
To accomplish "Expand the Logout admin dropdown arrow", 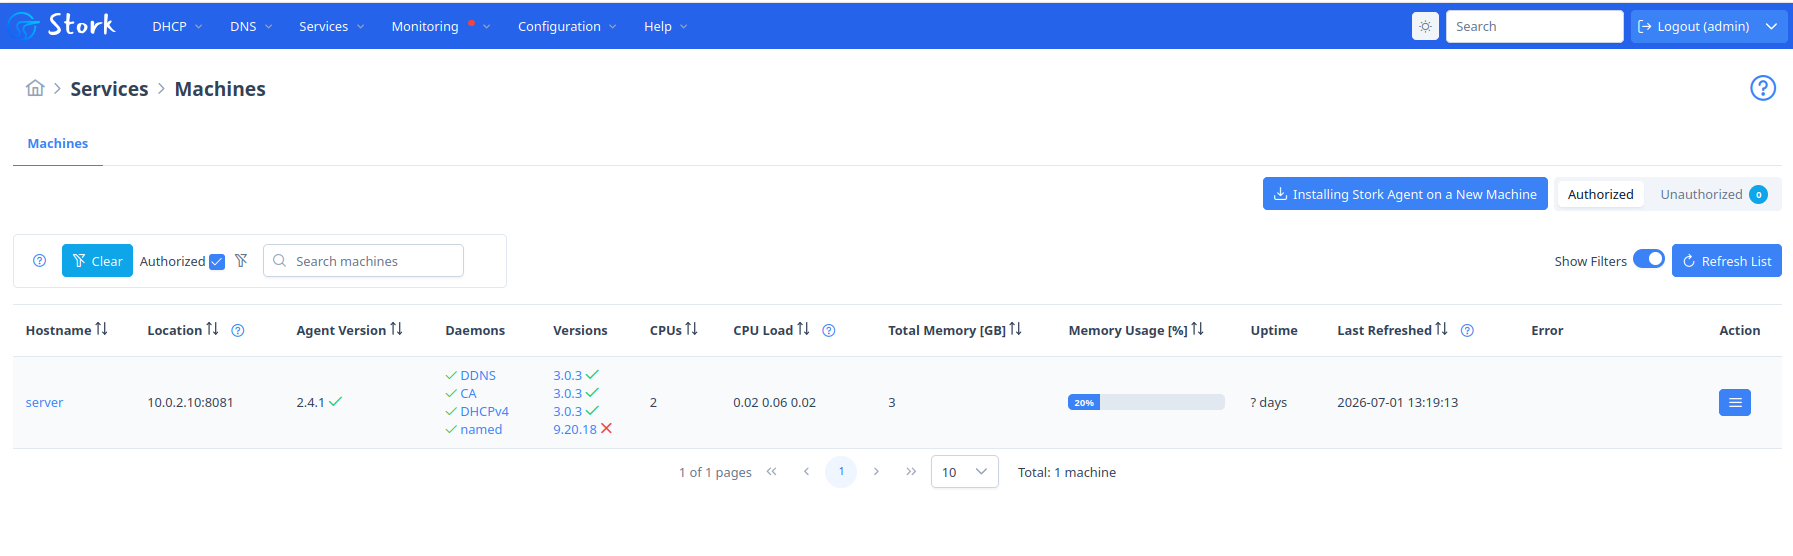I will pyautogui.click(x=1770, y=26).
